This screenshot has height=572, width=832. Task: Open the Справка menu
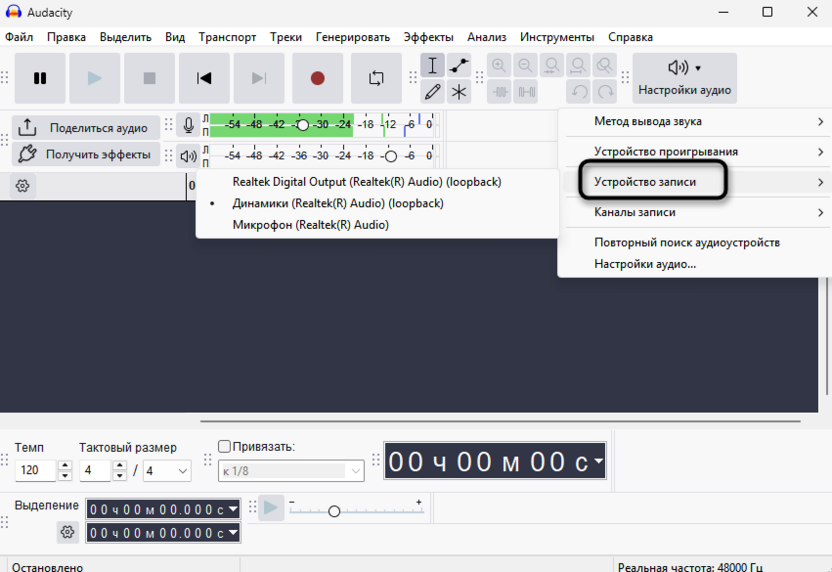[x=630, y=37]
